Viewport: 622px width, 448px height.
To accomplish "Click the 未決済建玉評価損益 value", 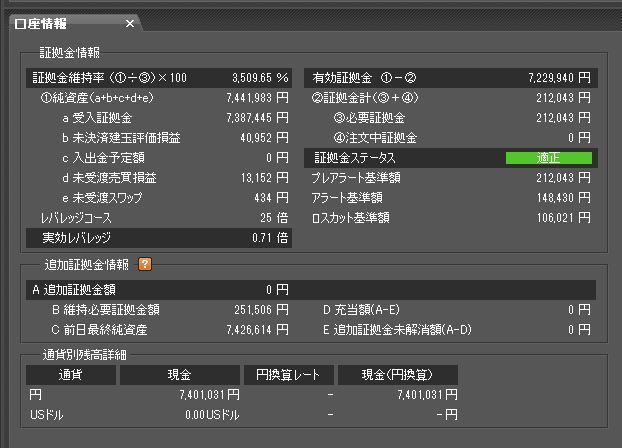I will (256, 137).
